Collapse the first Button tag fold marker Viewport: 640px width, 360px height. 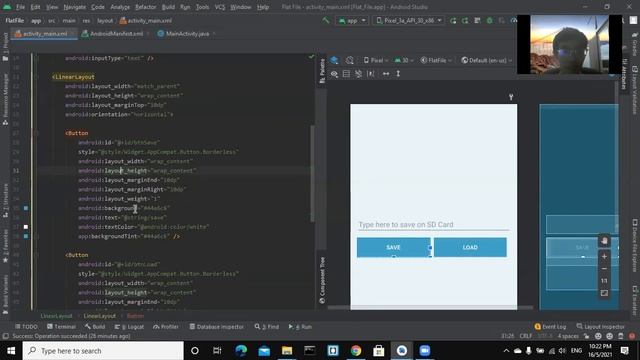pyautogui.click(x=36, y=133)
